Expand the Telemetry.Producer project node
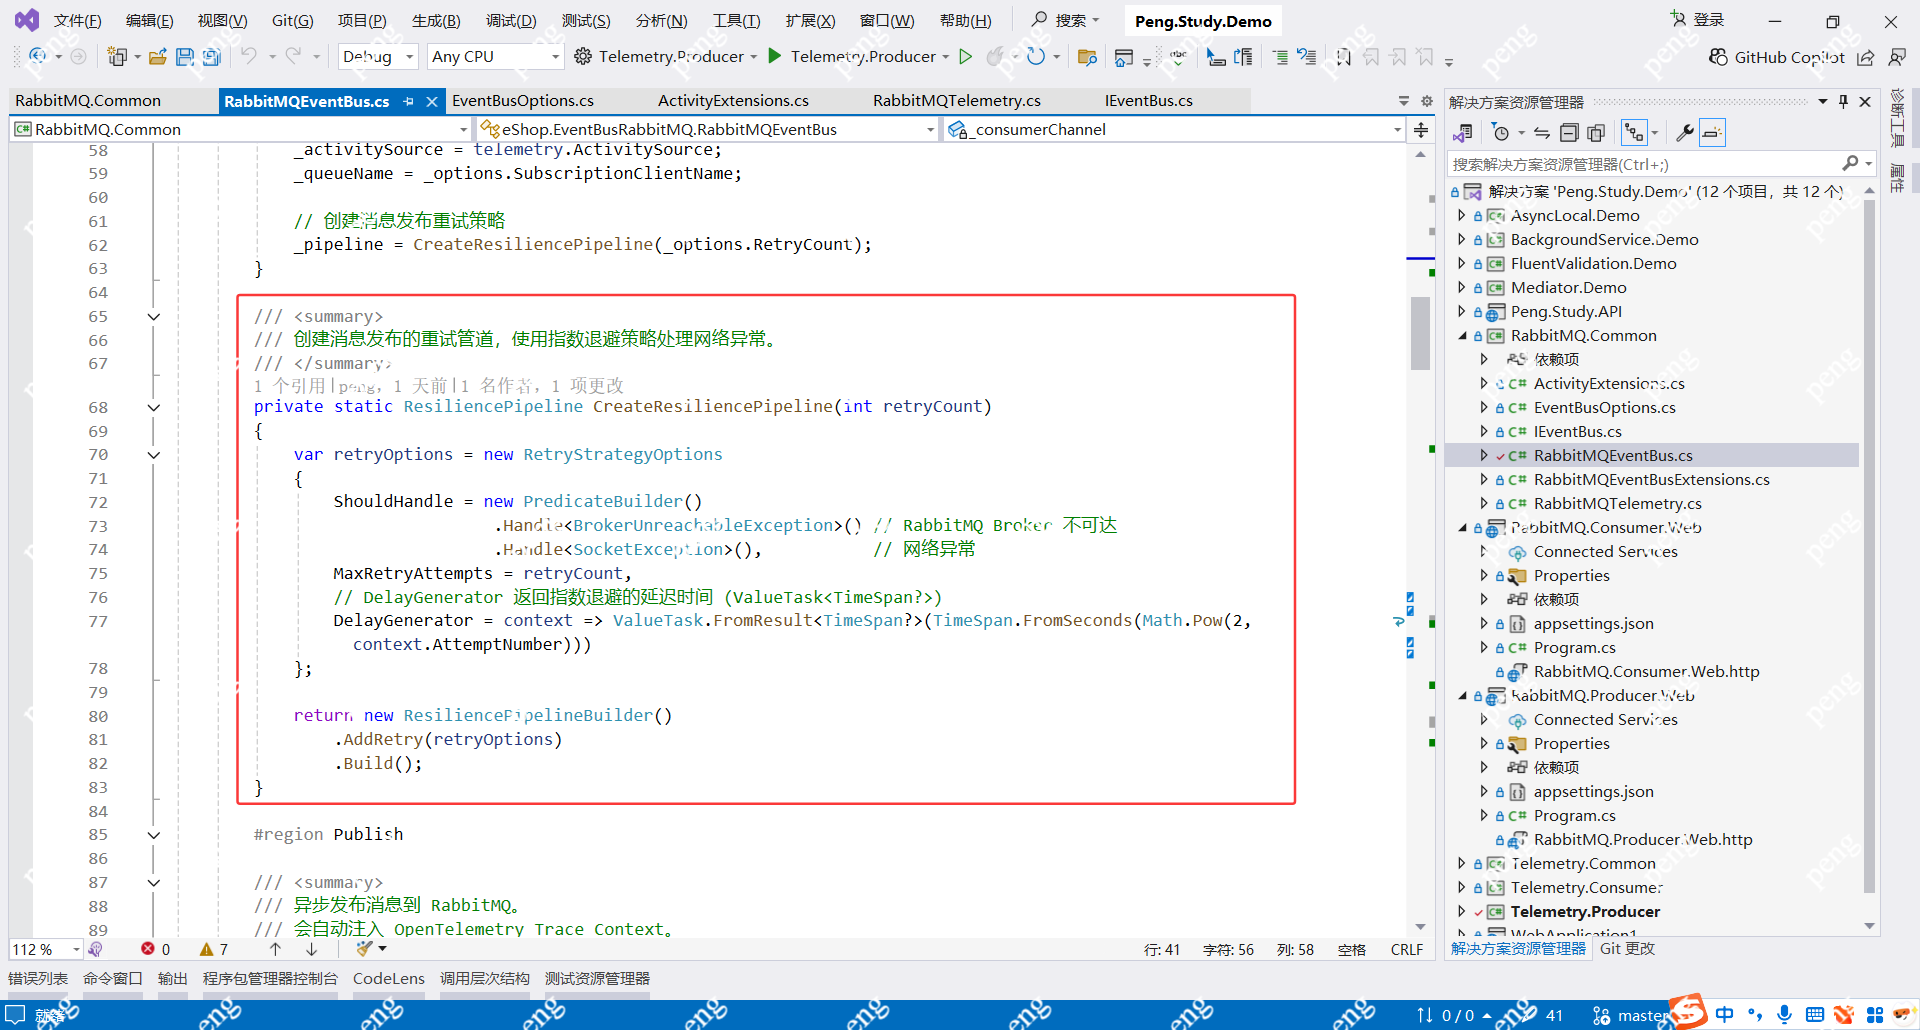The width and height of the screenshot is (1920, 1030). click(x=1462, y=912)
